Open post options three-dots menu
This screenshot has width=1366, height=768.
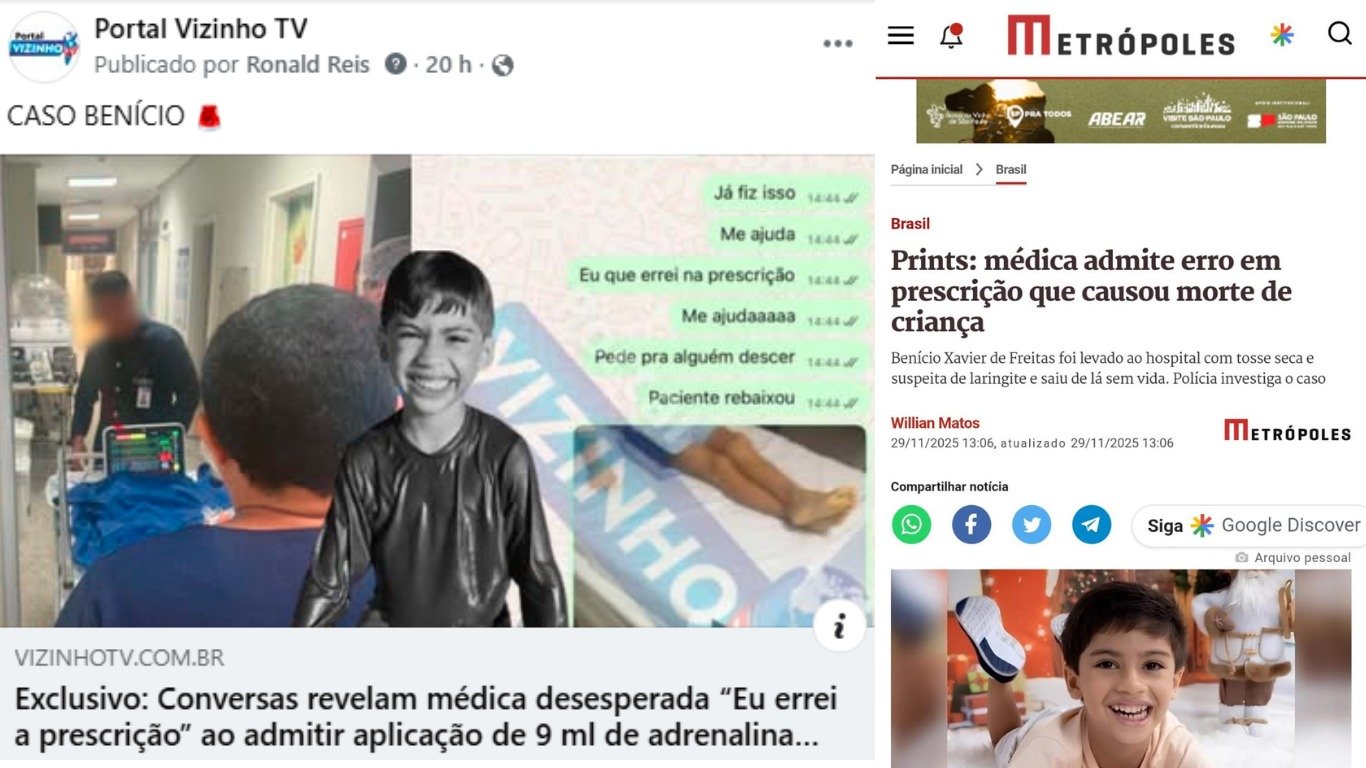point(838,44)
